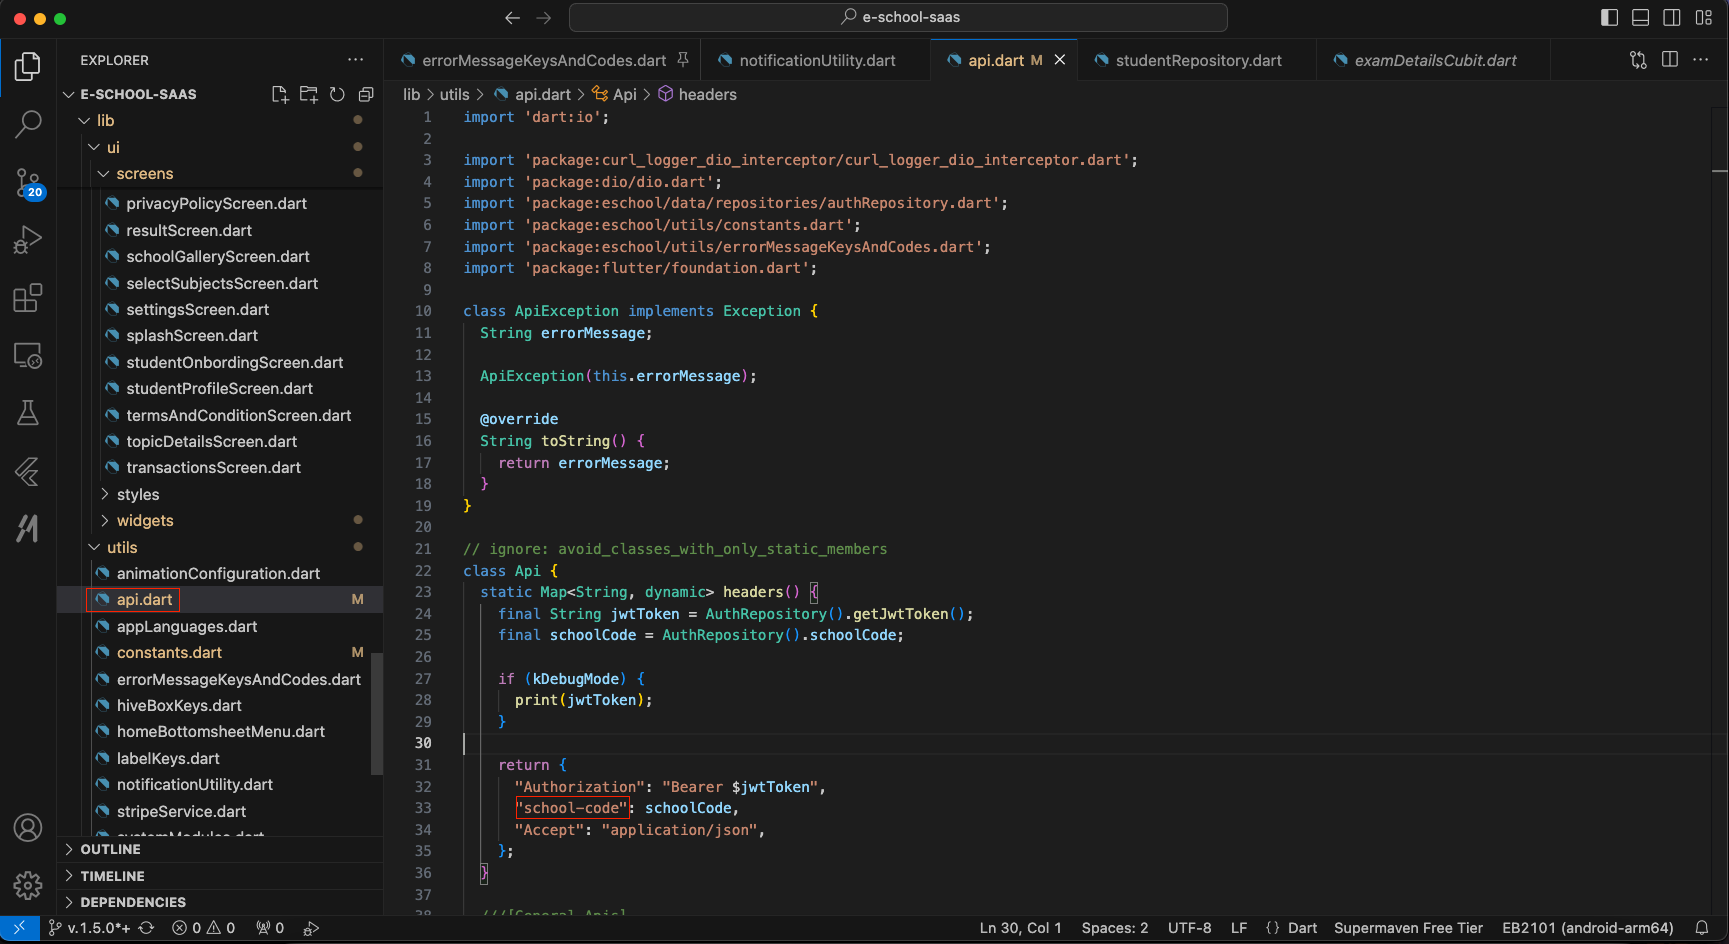This screenshot has width=1729, height=944.
Task: Open the Testing flask view
Action: pyautogui.click(x=28, y=413)
